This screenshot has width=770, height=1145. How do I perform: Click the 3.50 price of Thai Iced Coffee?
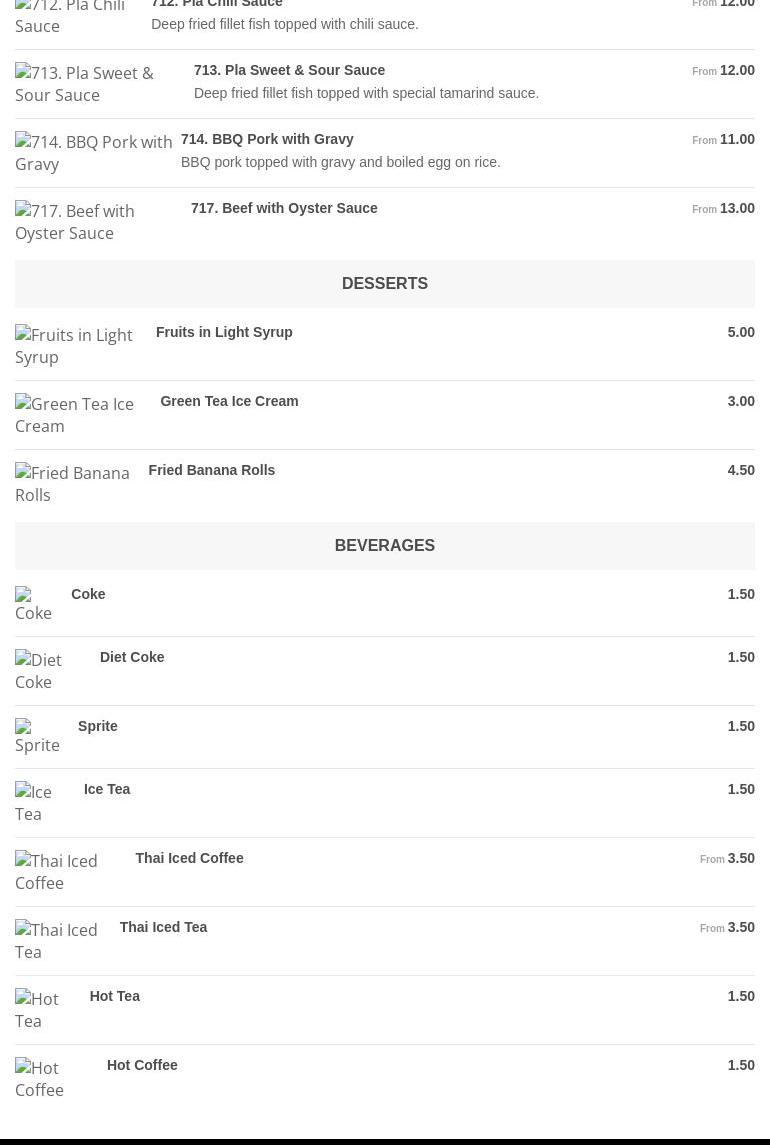click(741, 858)
